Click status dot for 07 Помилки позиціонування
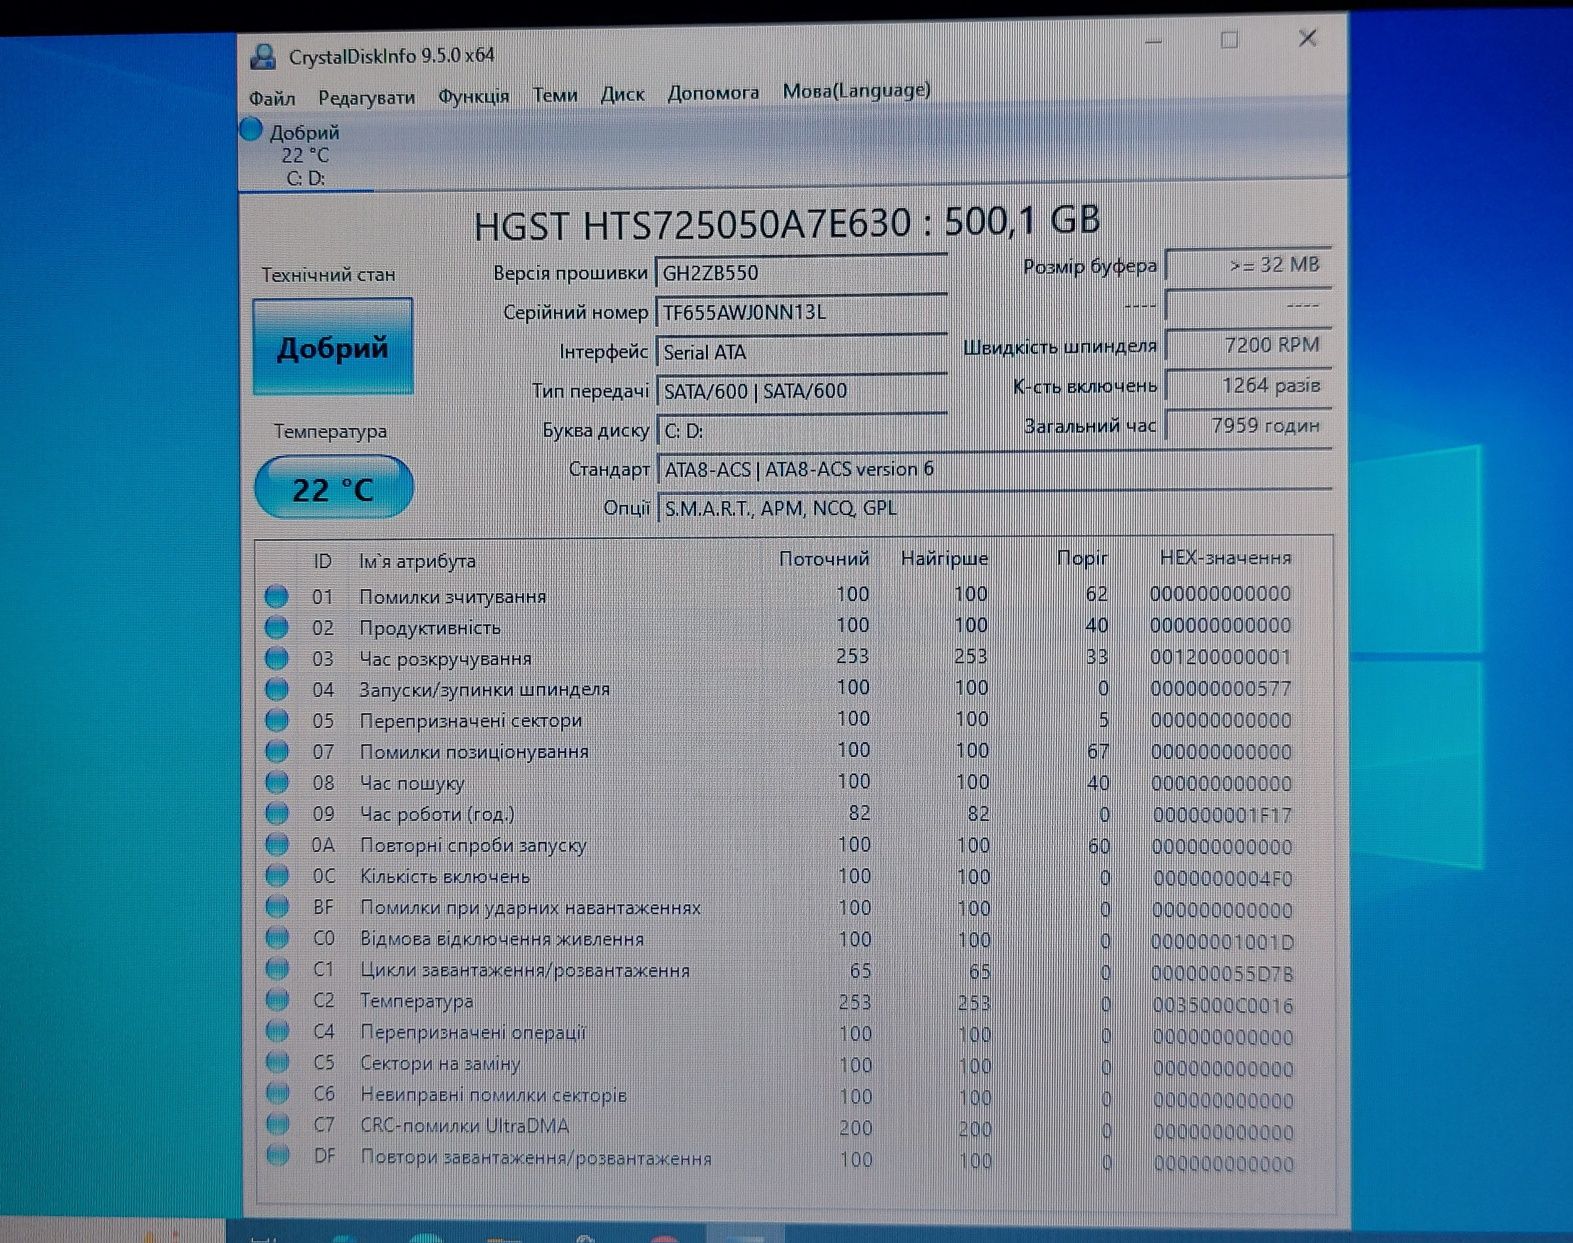1573x1243 pixels. click(277, 751)
